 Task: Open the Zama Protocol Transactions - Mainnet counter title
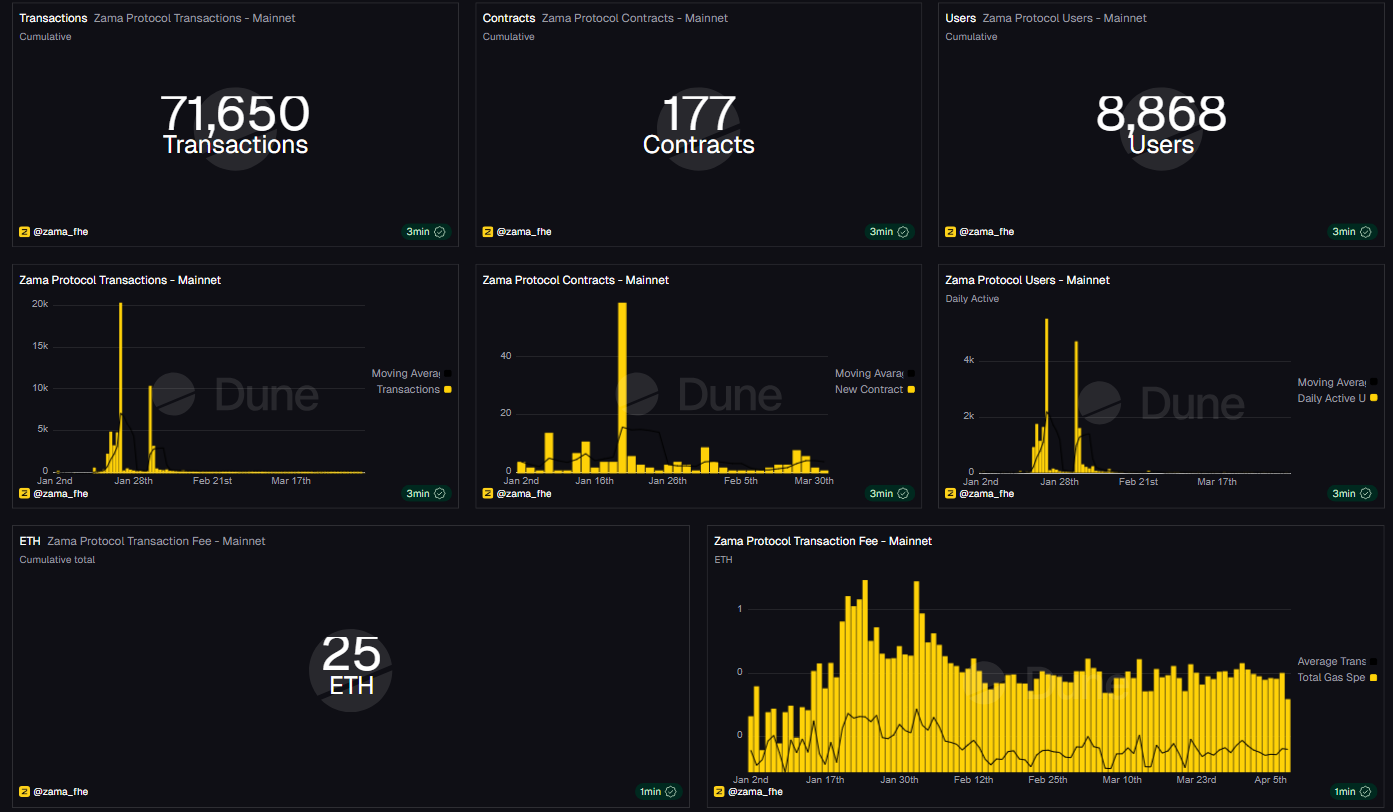coord(194,19)
